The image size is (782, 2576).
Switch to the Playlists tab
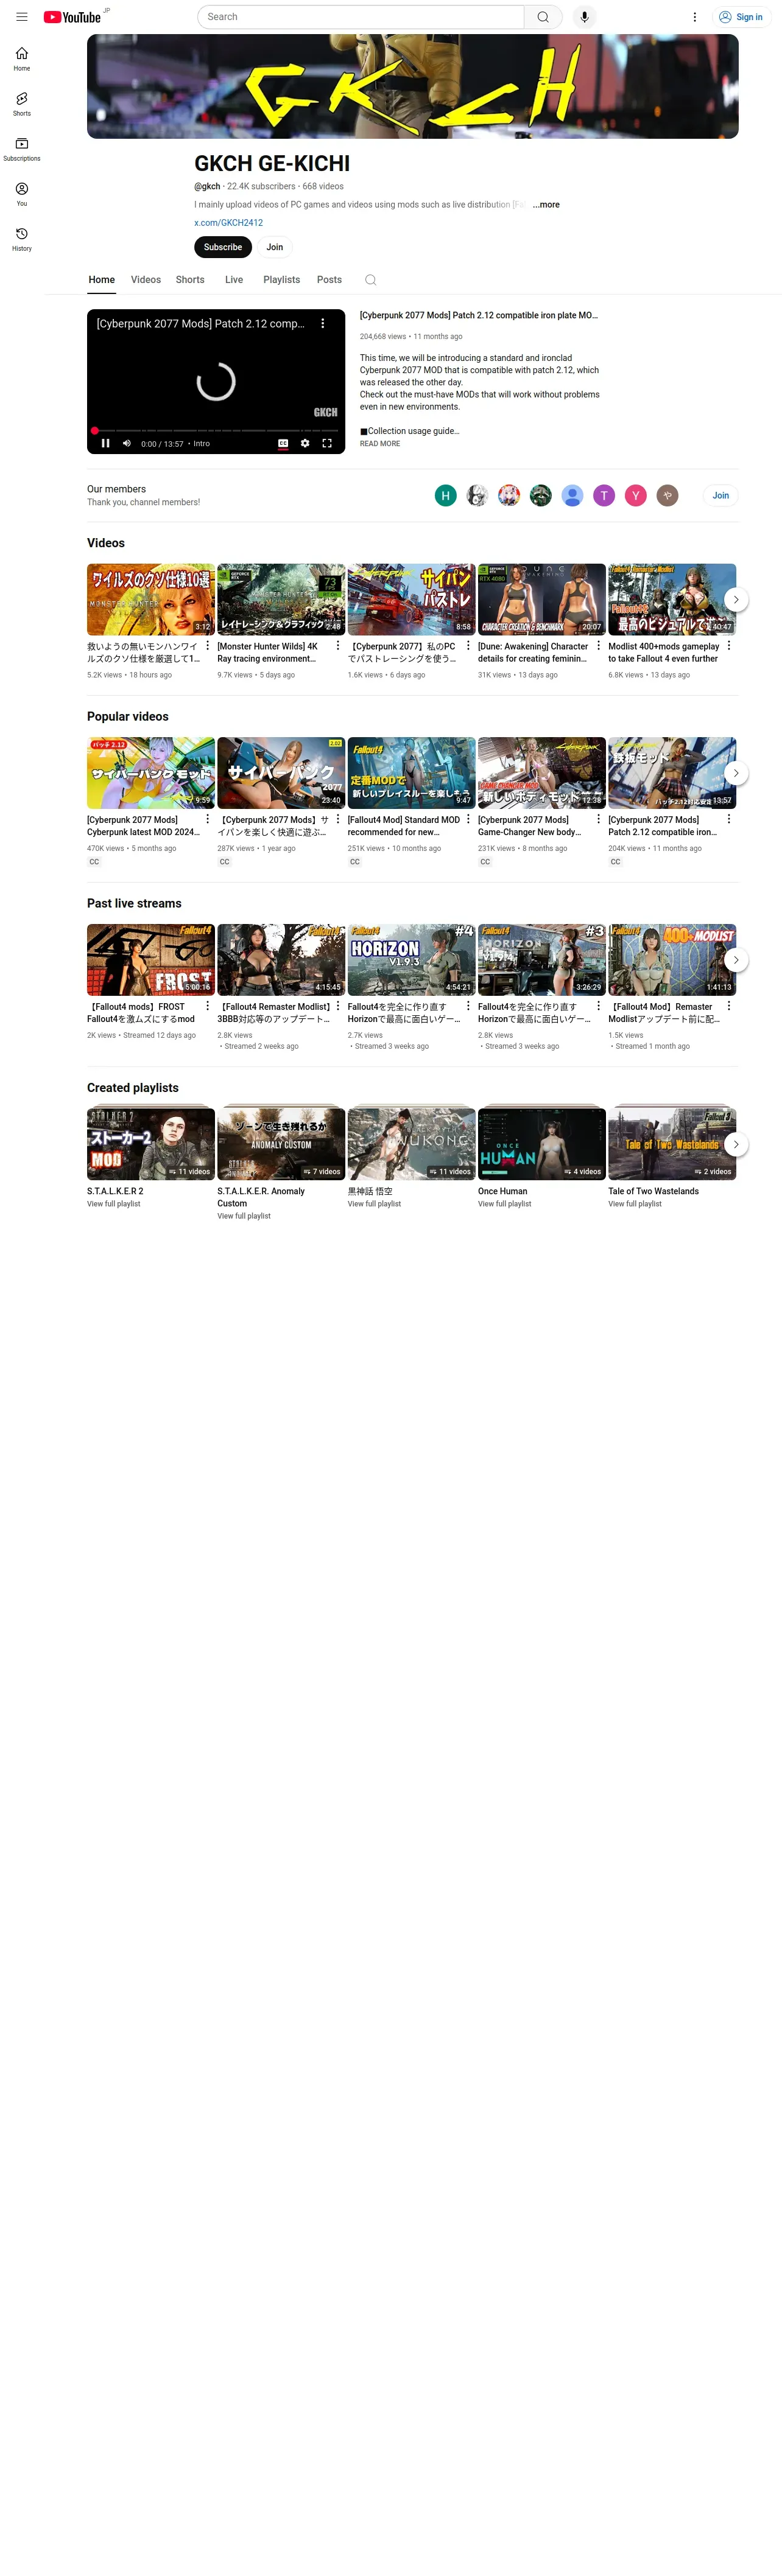(282, 280)
